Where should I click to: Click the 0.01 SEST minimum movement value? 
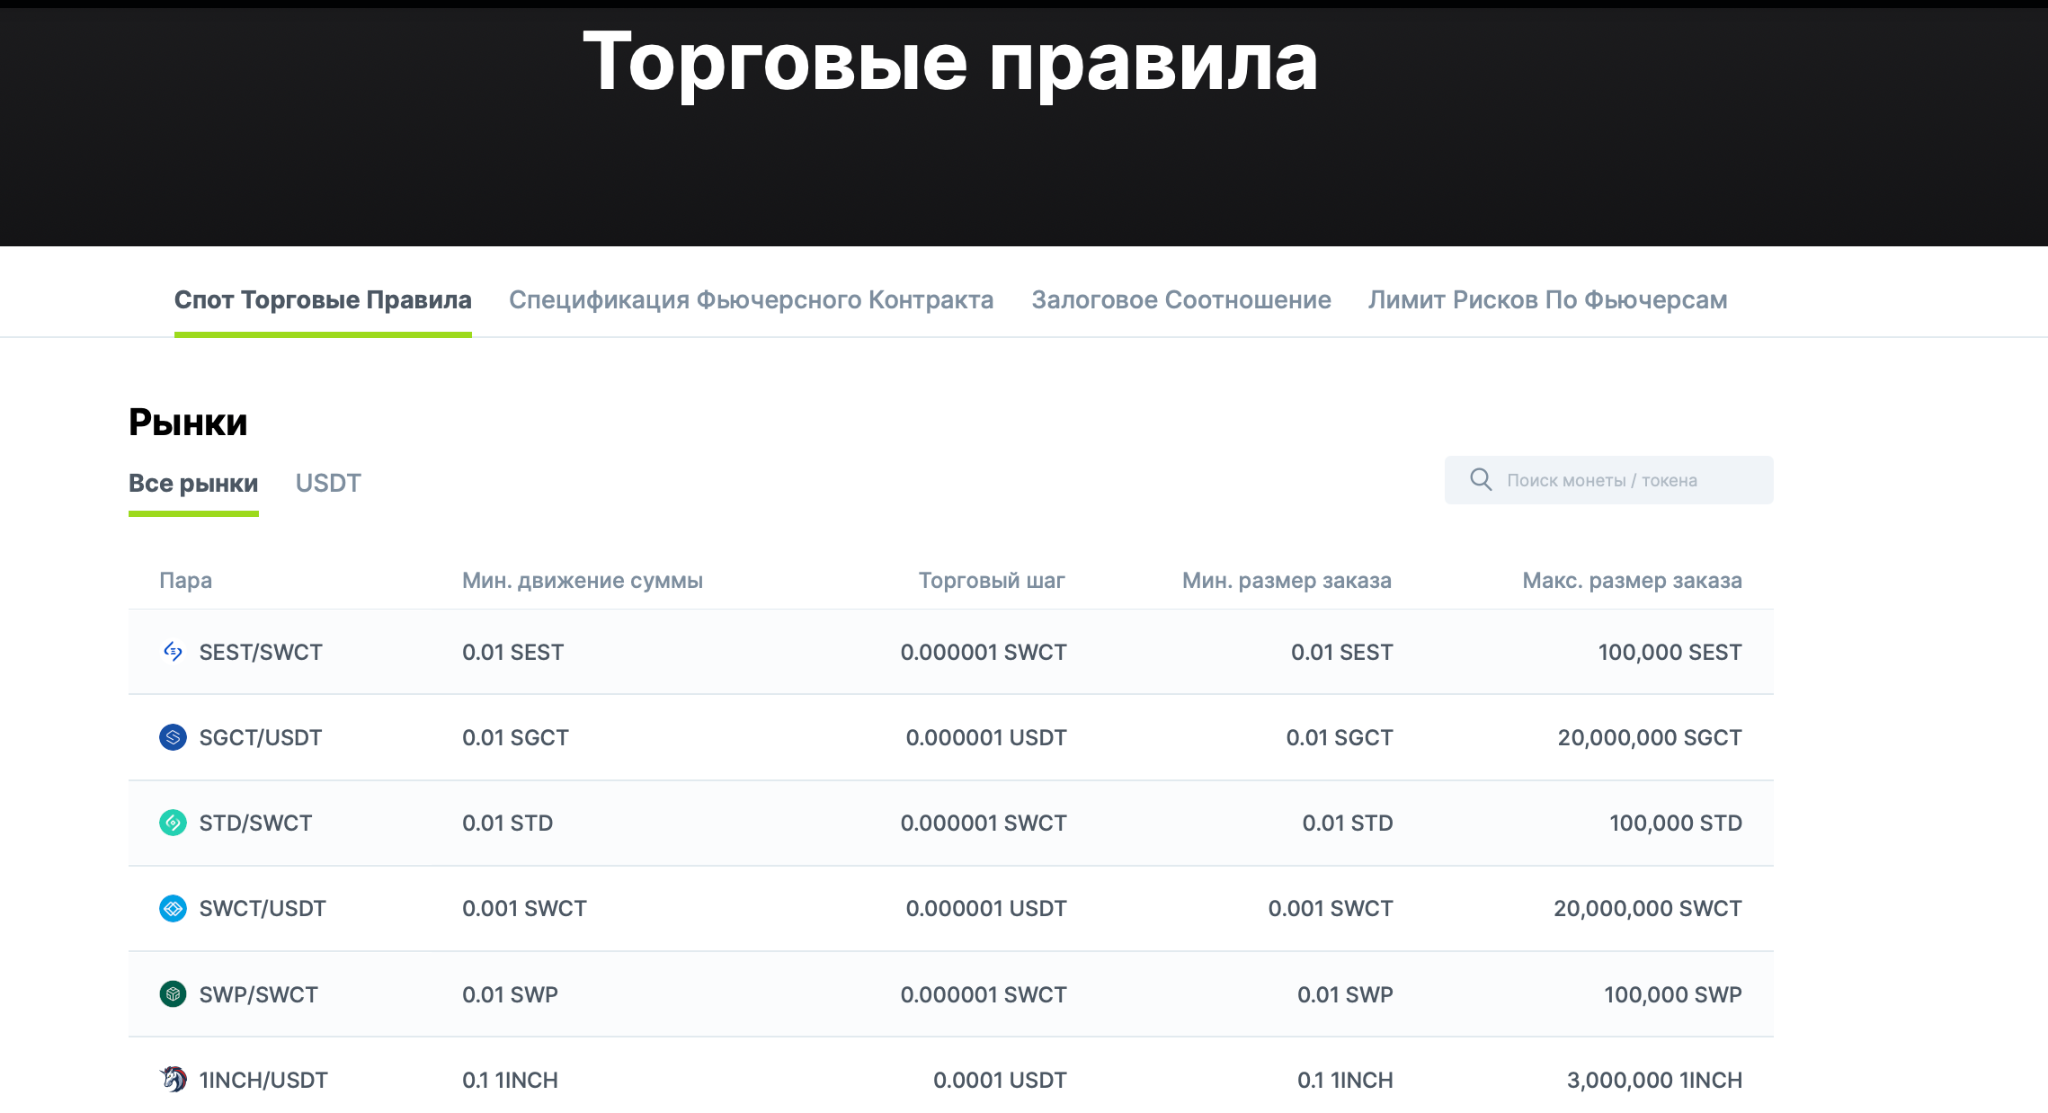click(x=513, y=653)
